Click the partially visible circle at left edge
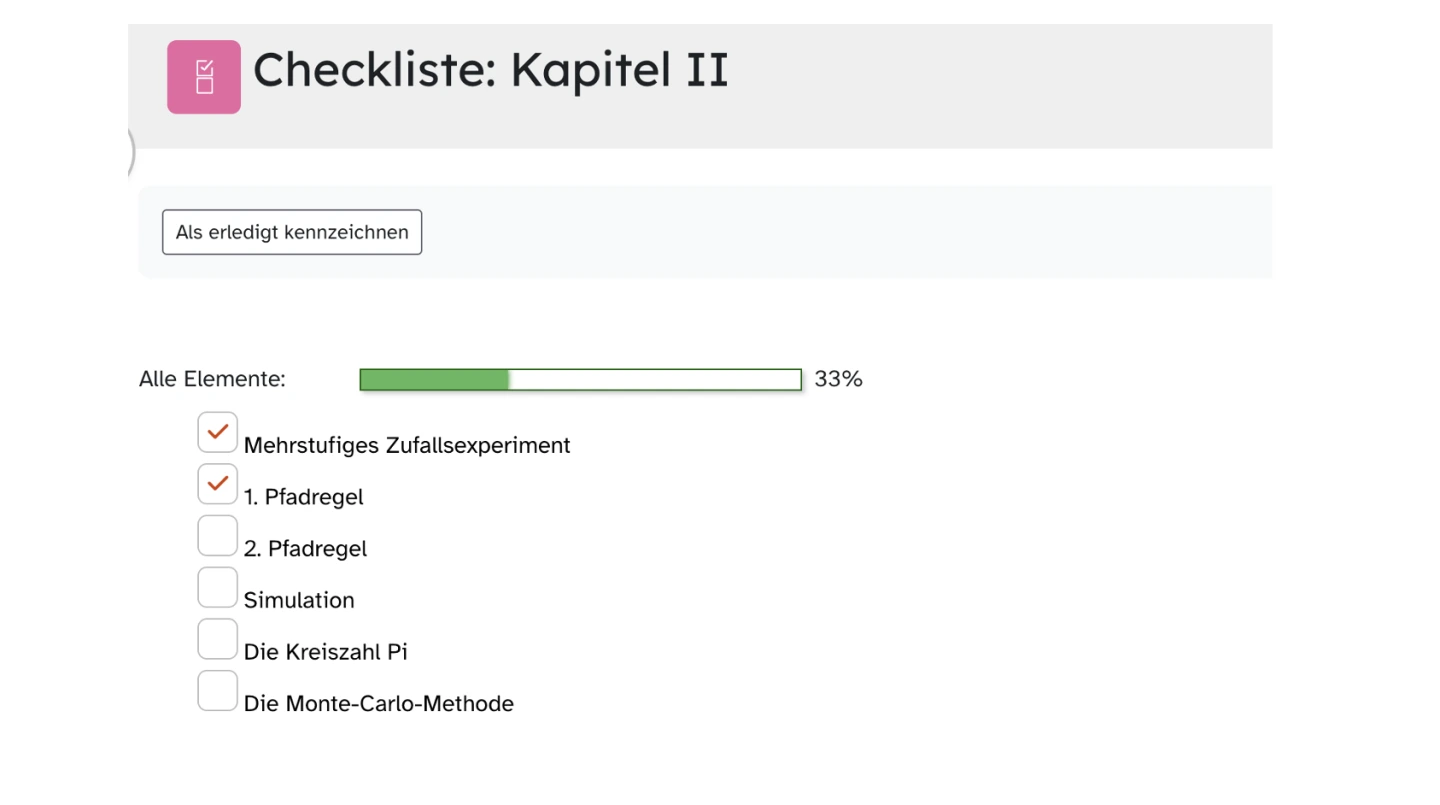This screenshot has height=805, width=1440. click(131, 153)
